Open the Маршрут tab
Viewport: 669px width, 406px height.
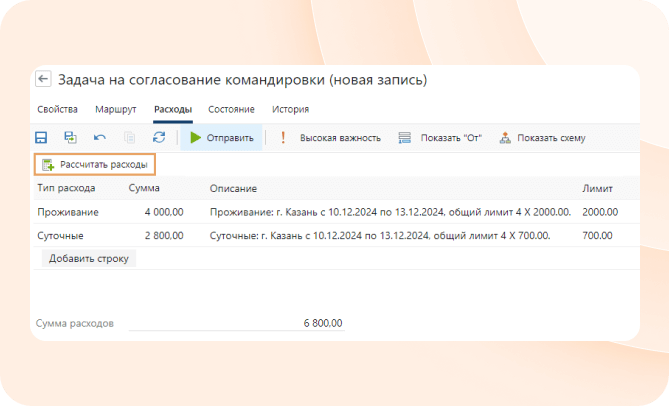click(115, 109)
